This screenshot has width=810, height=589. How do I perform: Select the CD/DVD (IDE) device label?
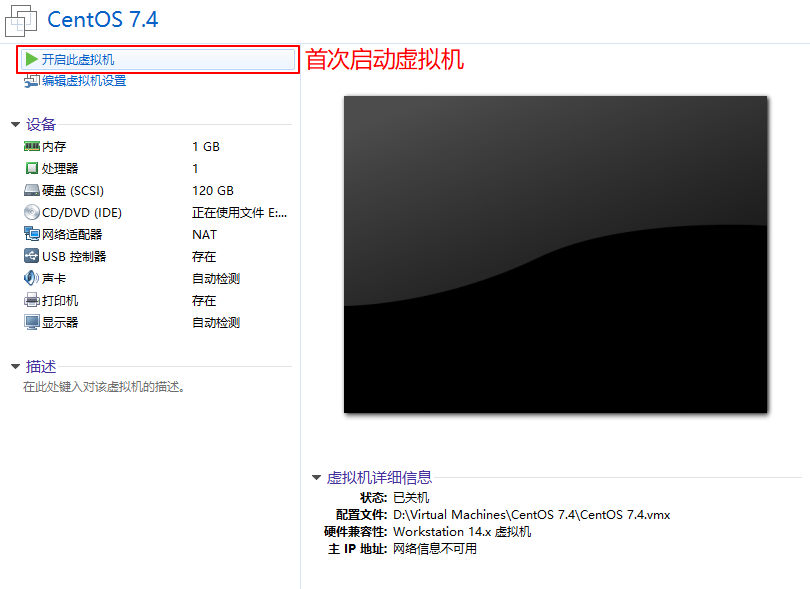click(x=82, y=213)
